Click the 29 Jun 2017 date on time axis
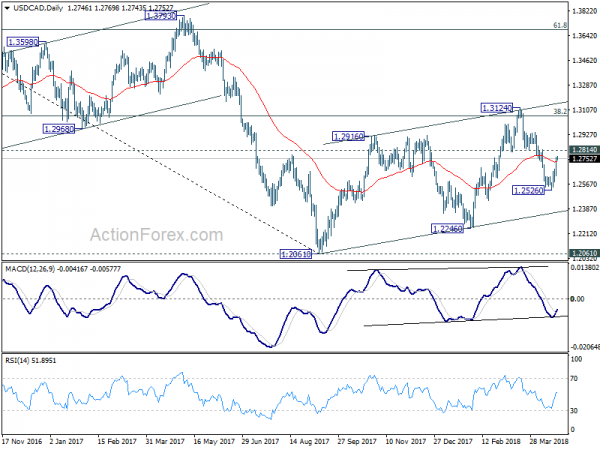 [260, 441]
